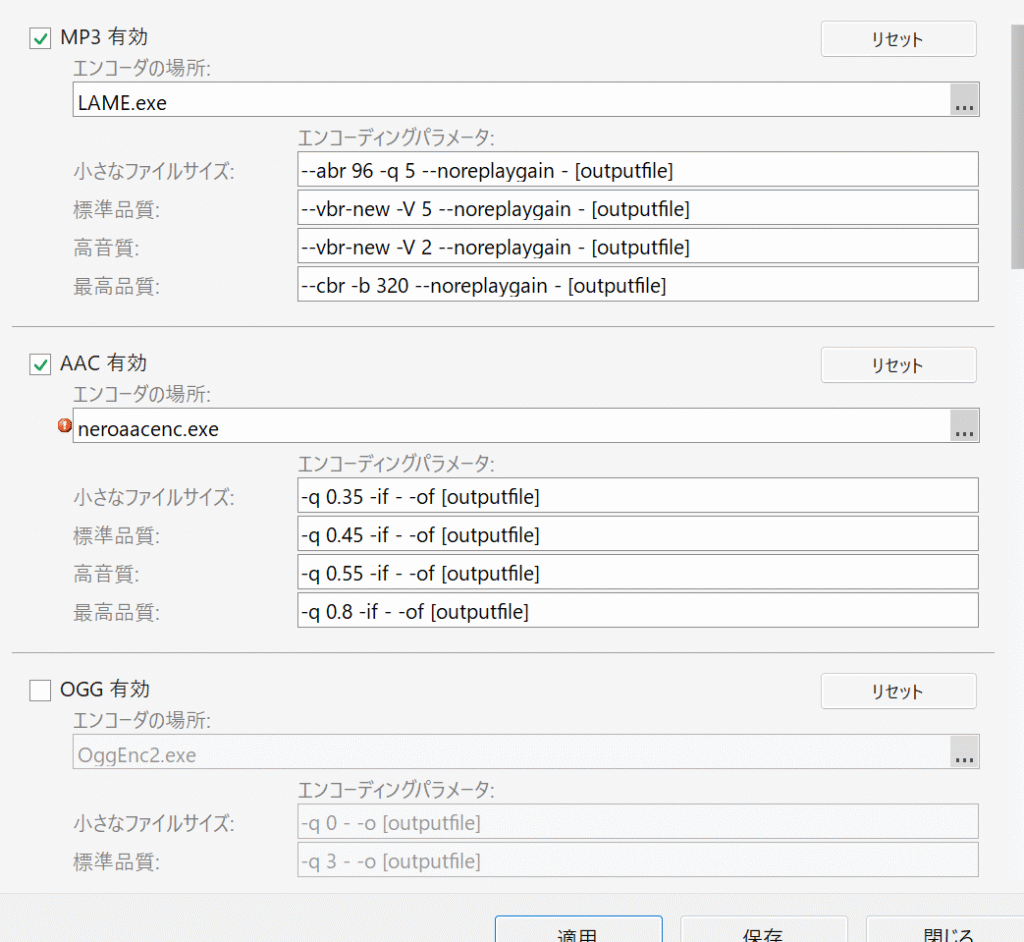Click browse button for OggEnc2.exe path

[964, 753]
